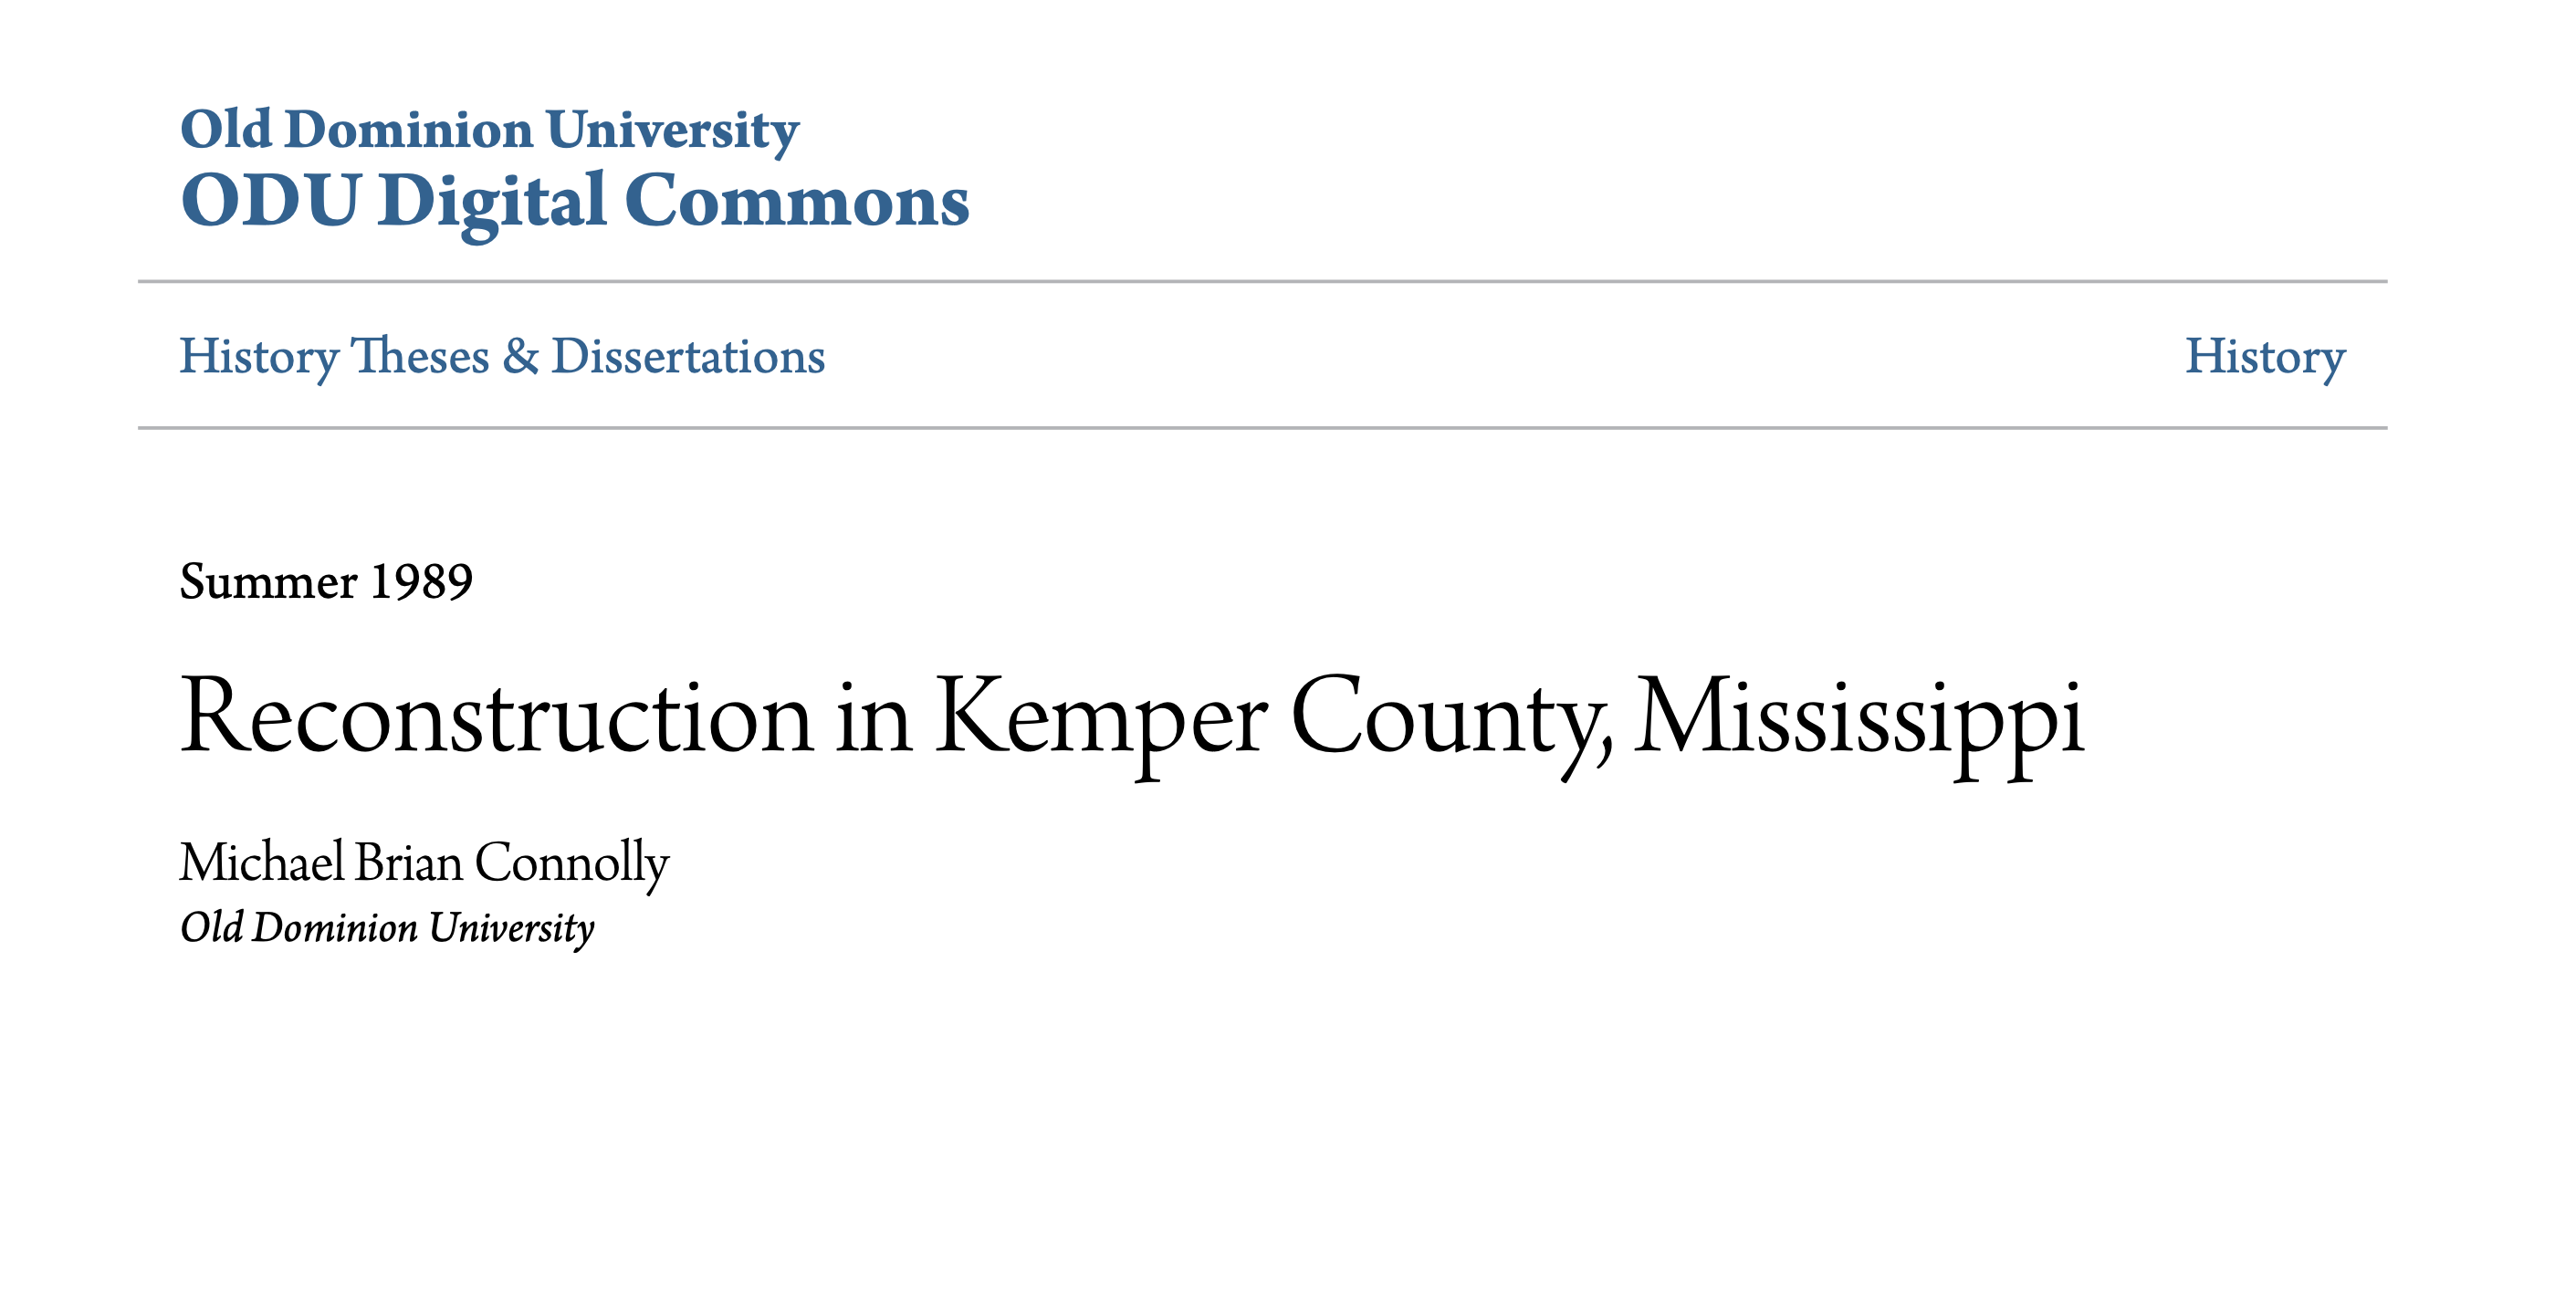Click the word Dissertations in header link

pyautogui.click(x=688, y=356)
